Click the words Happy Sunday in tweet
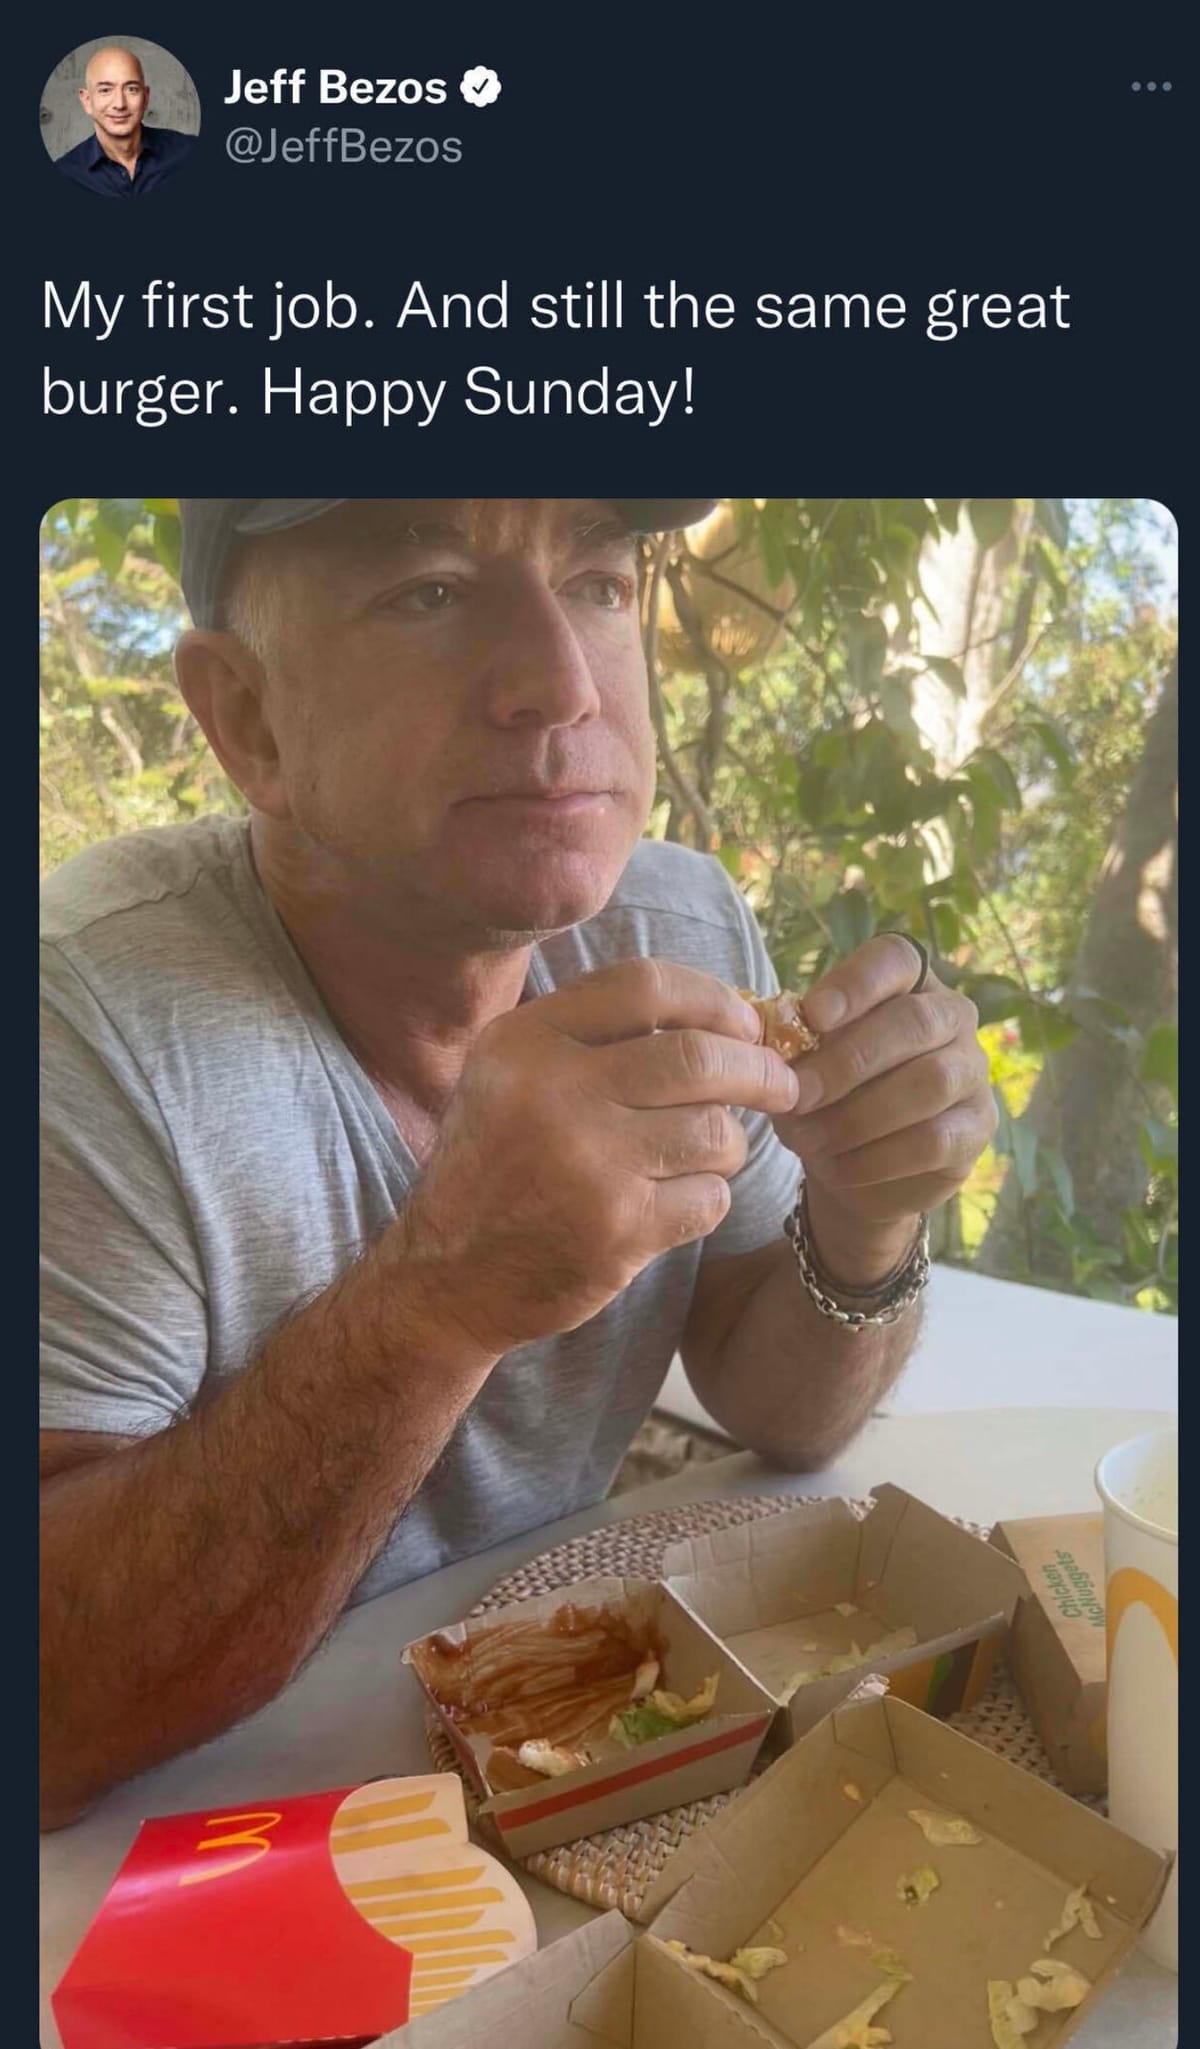Viewport: 1200px width, 2049px height. pos(478,394)
